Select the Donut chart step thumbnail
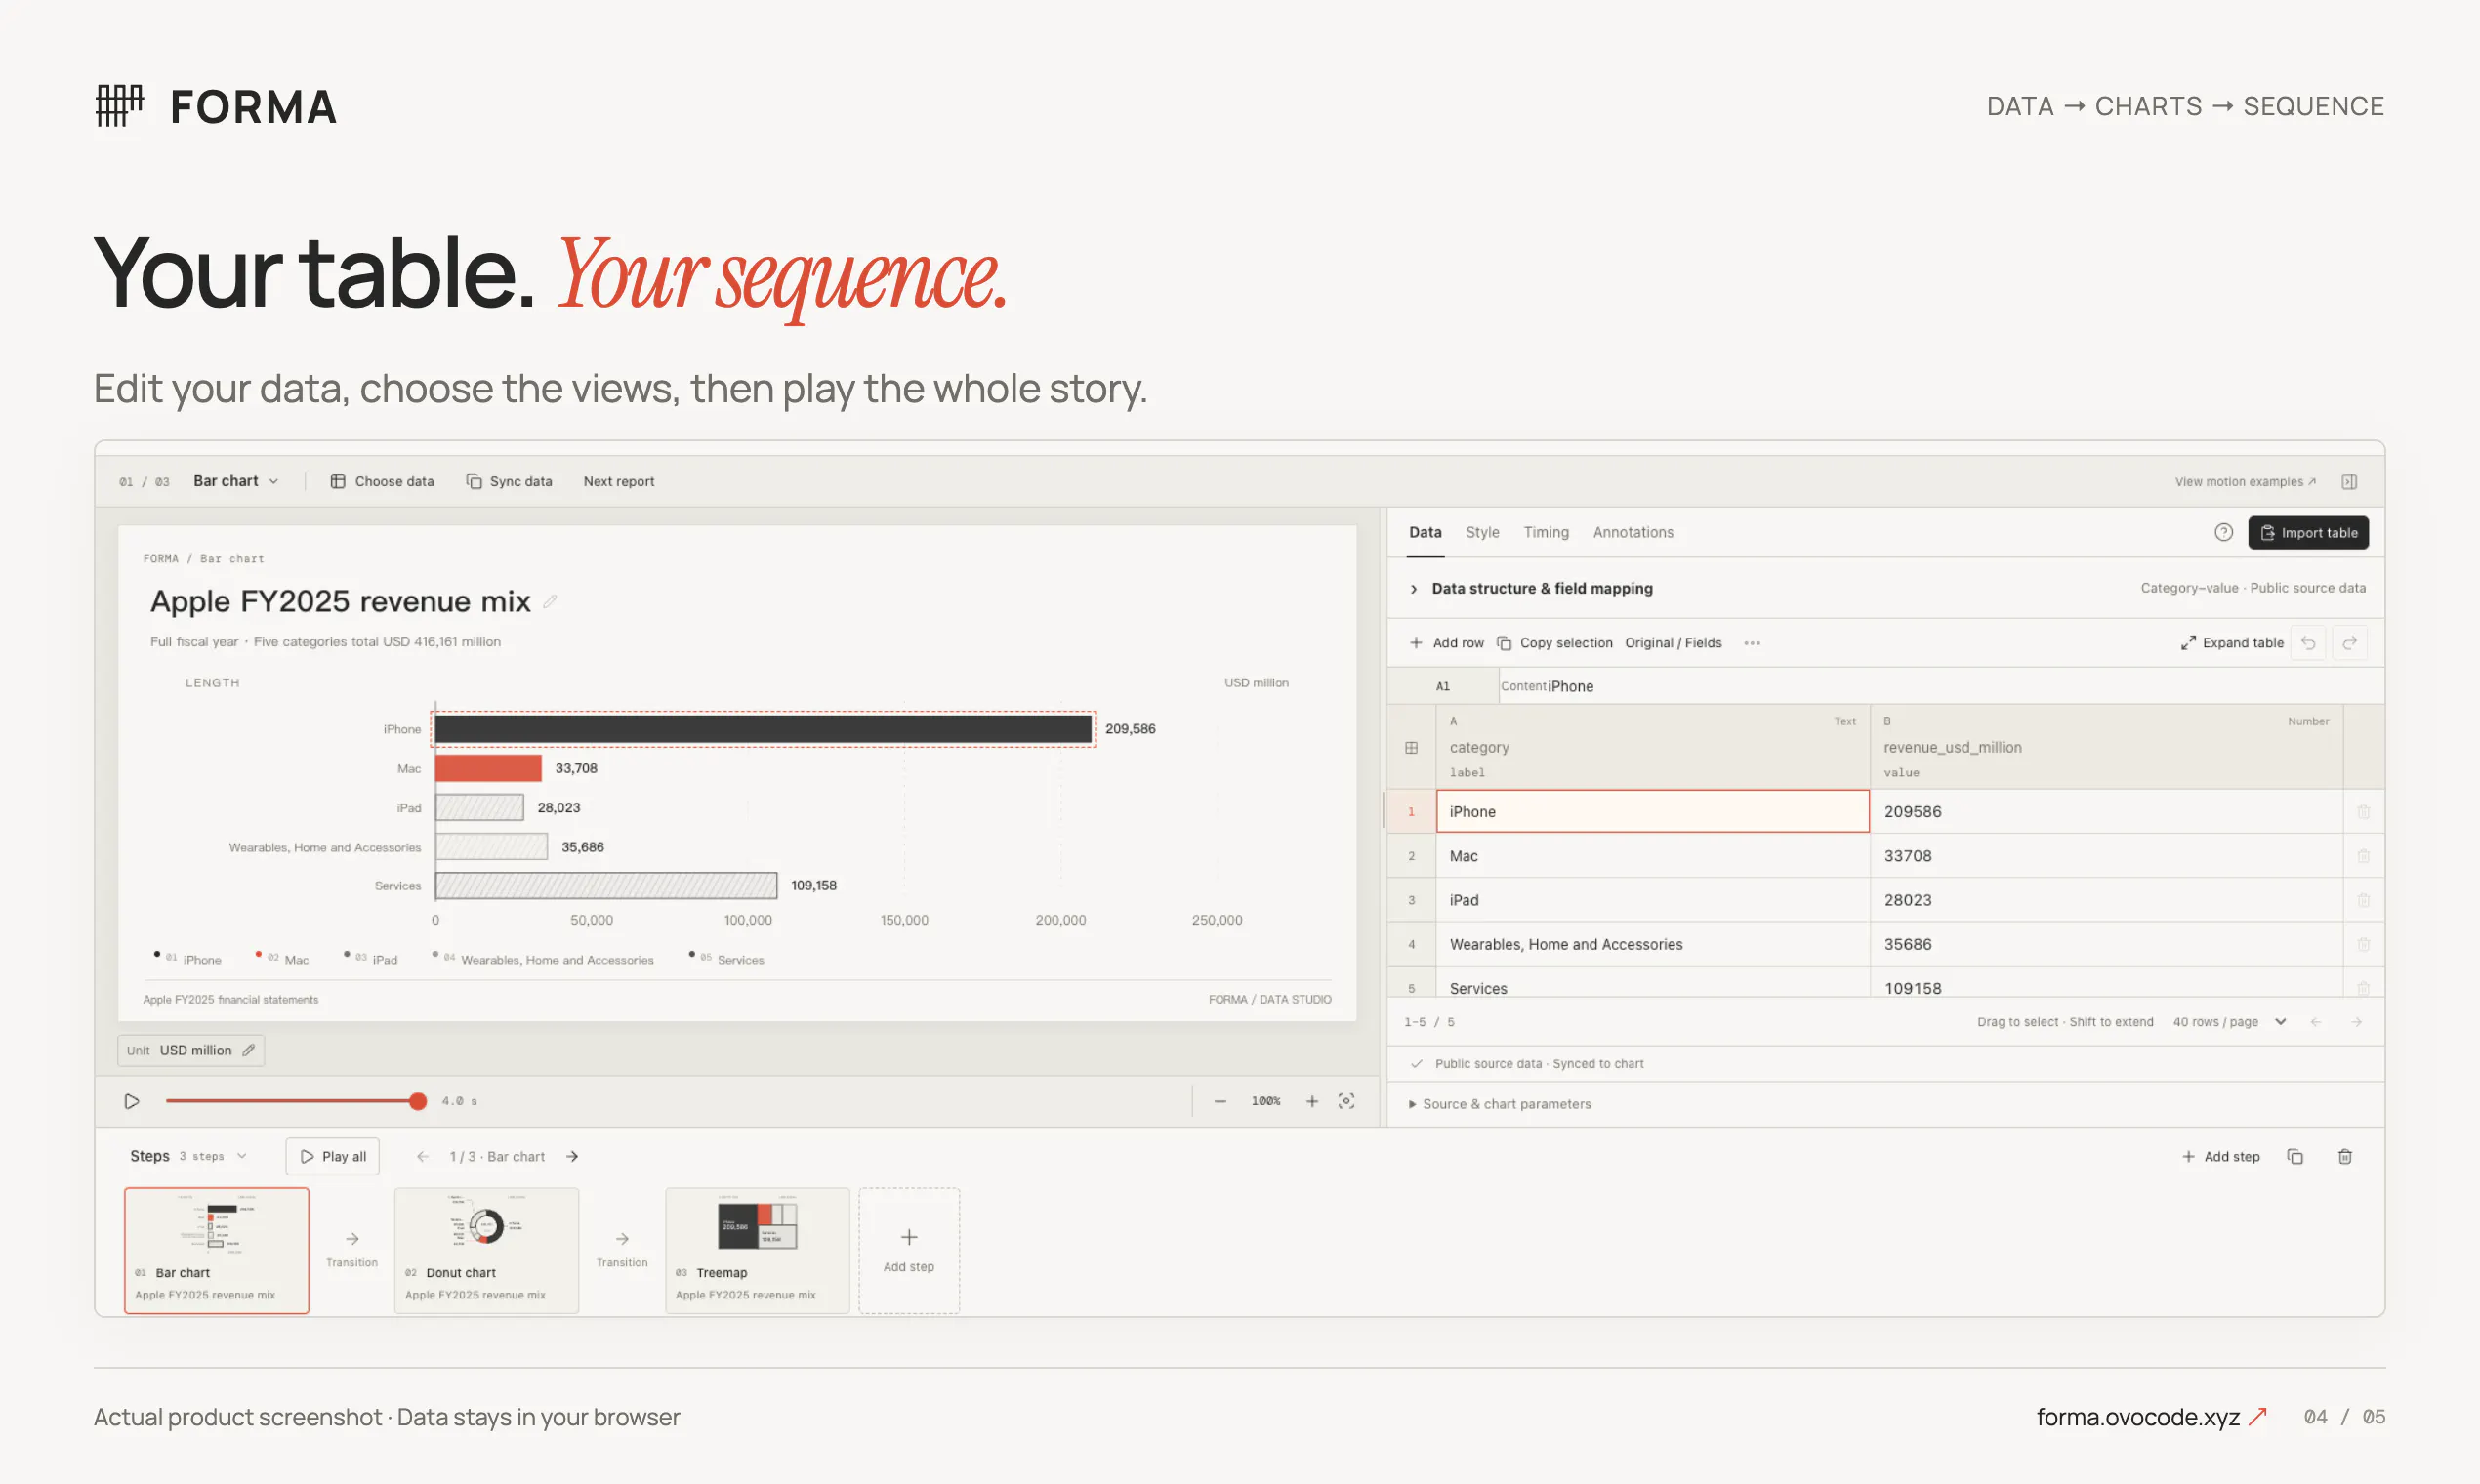 tap(487, 1250)
